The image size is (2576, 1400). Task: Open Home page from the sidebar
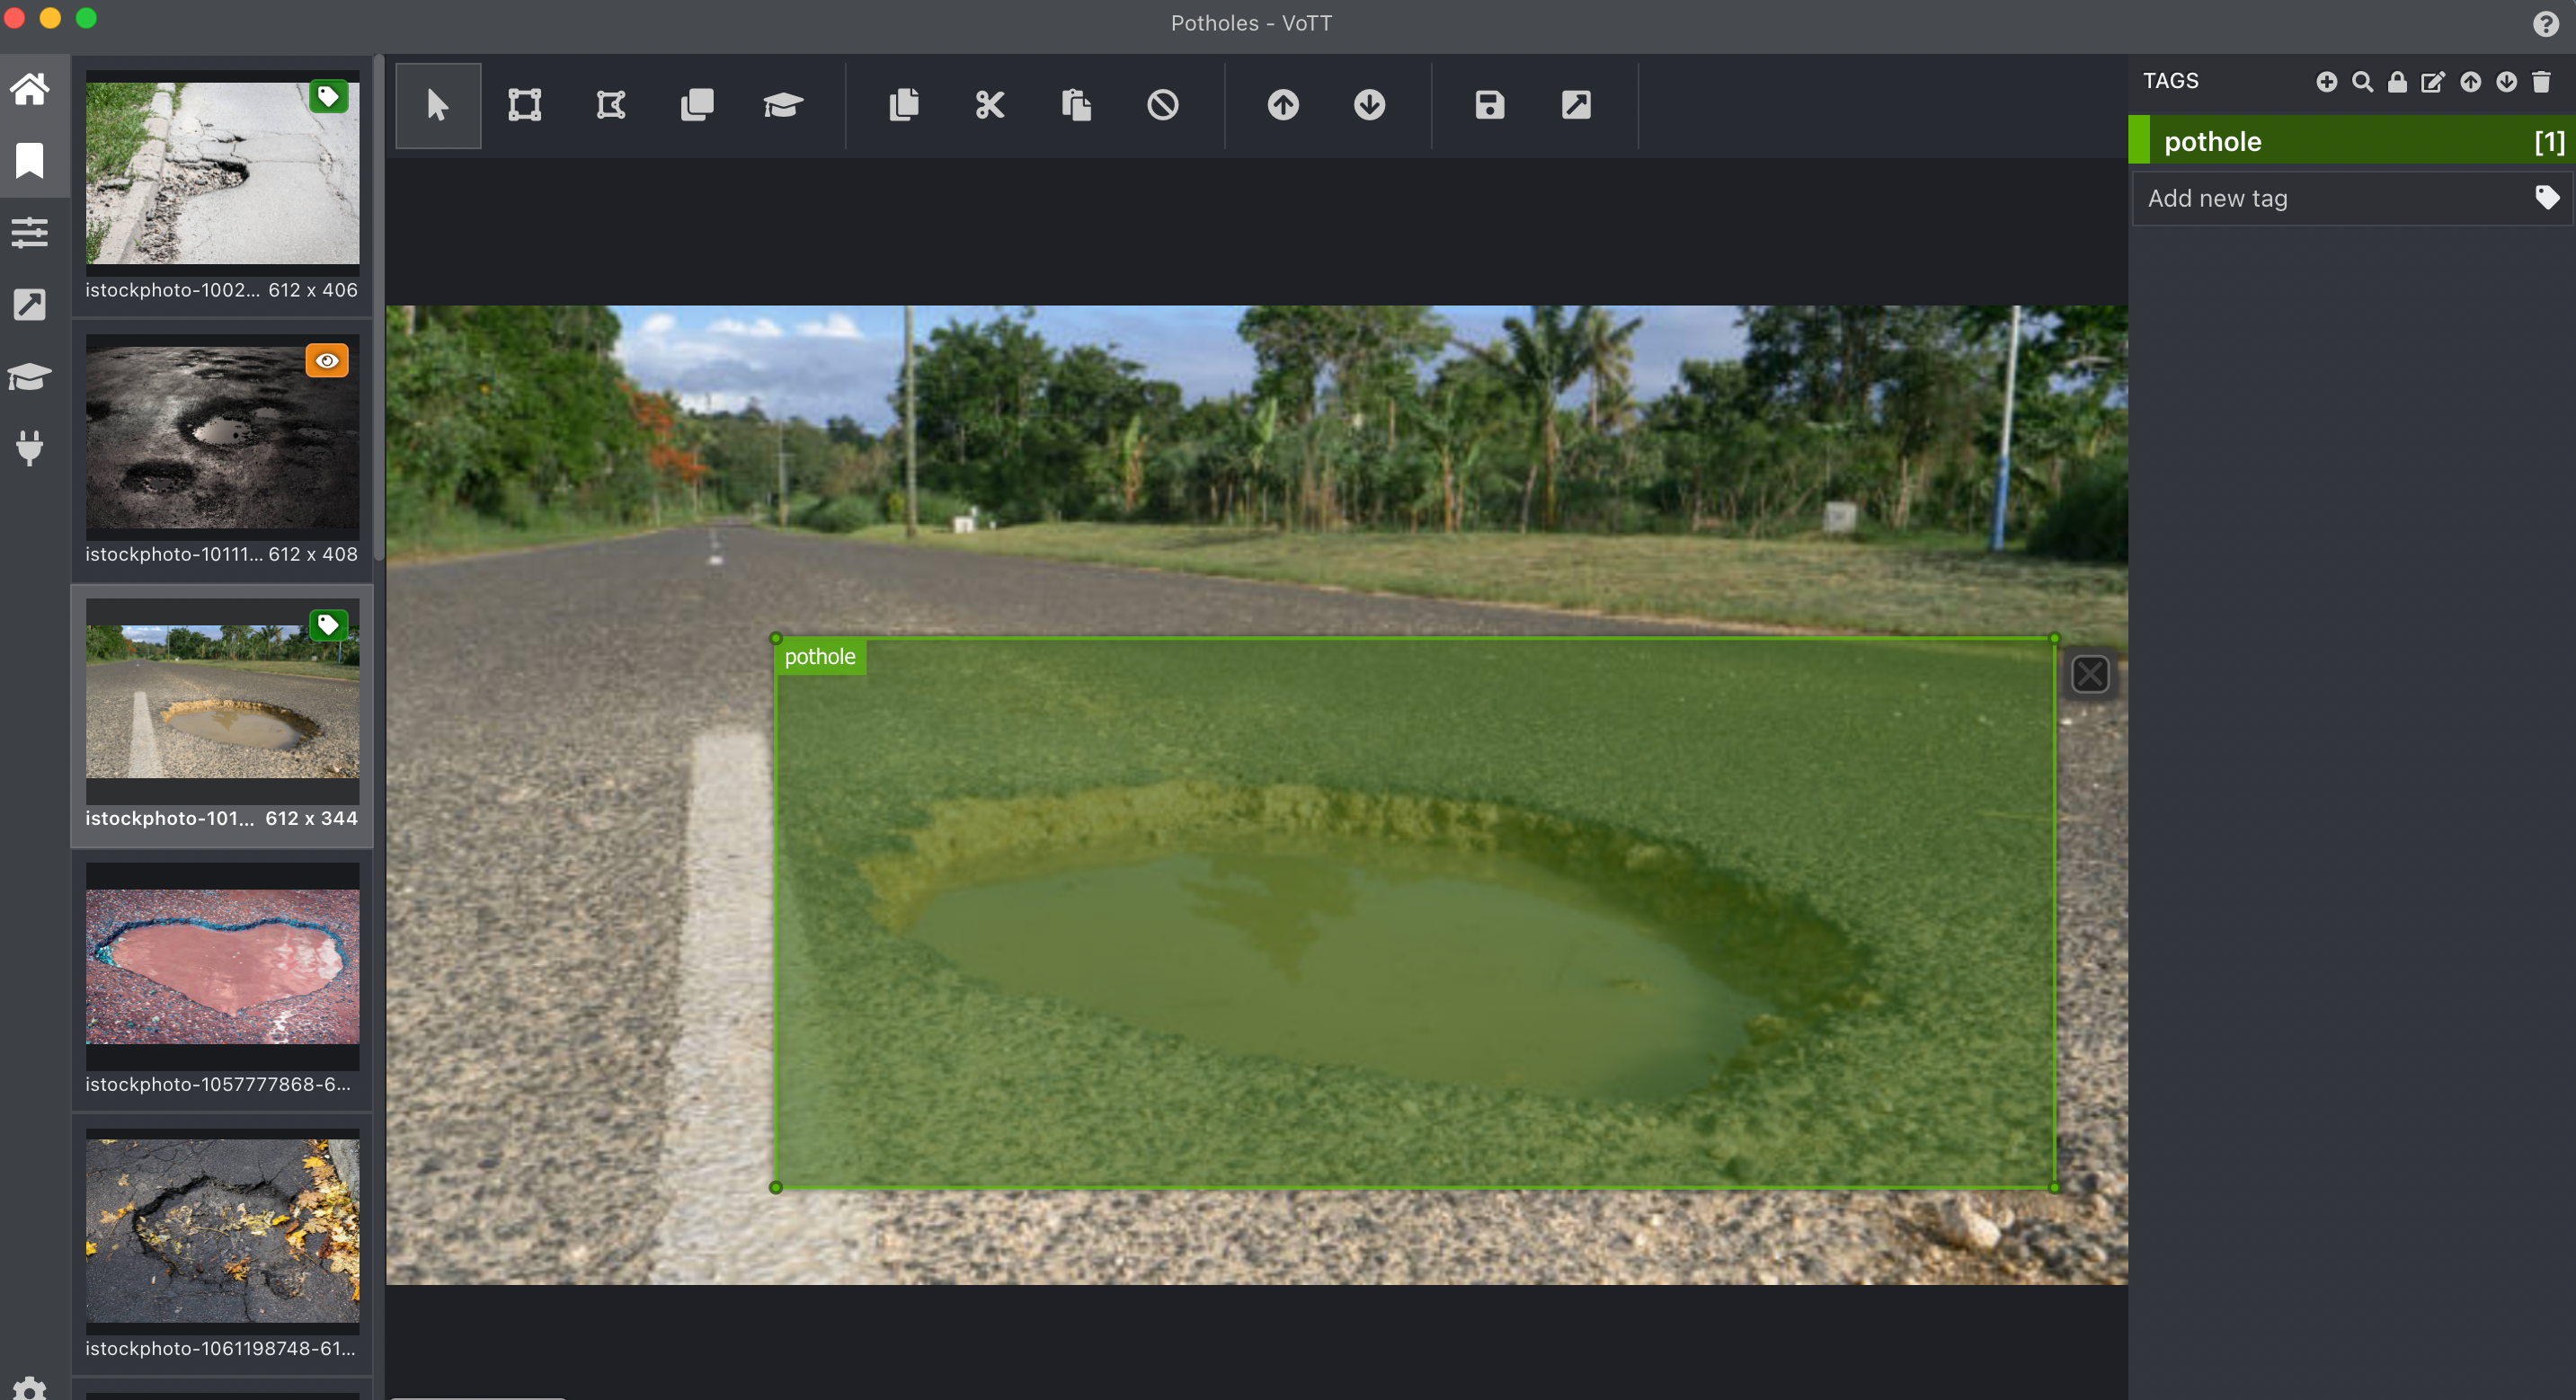tap(30, 89)
